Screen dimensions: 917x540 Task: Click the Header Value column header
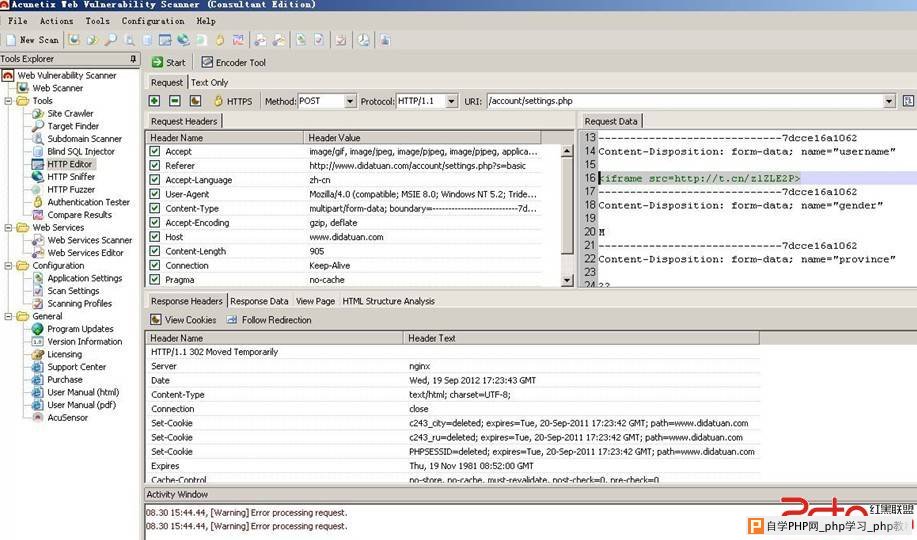(x=422, y=138)
